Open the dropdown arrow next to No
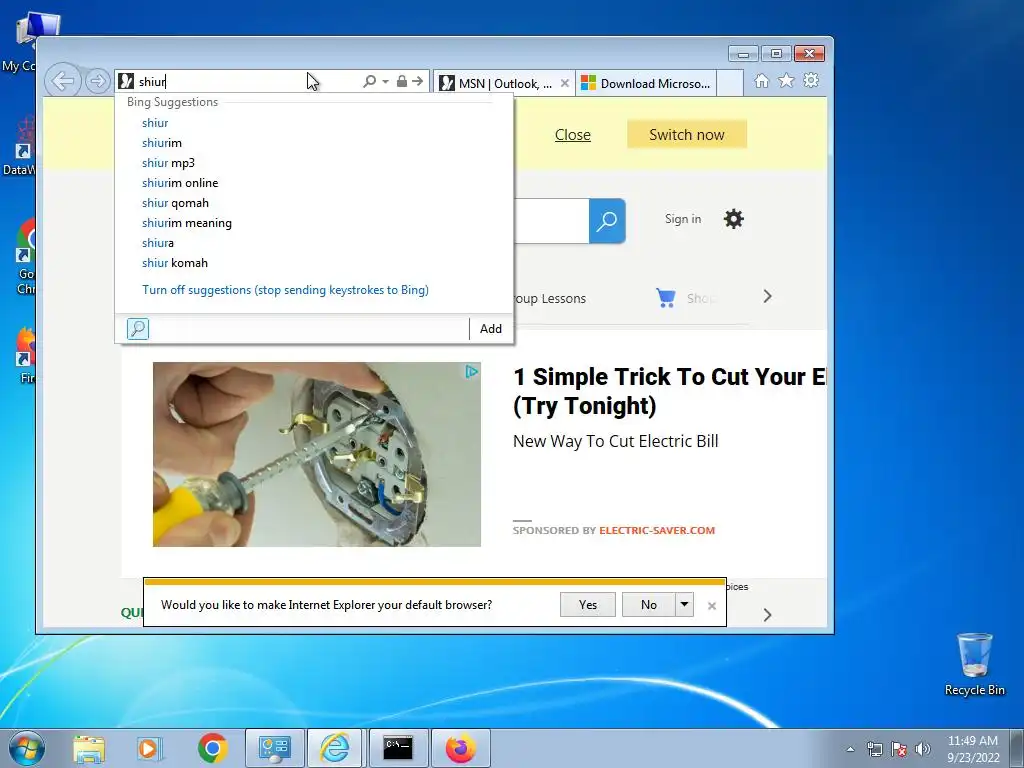The image size is (1024, 768). pyautogui.click(x=684, y=605)
